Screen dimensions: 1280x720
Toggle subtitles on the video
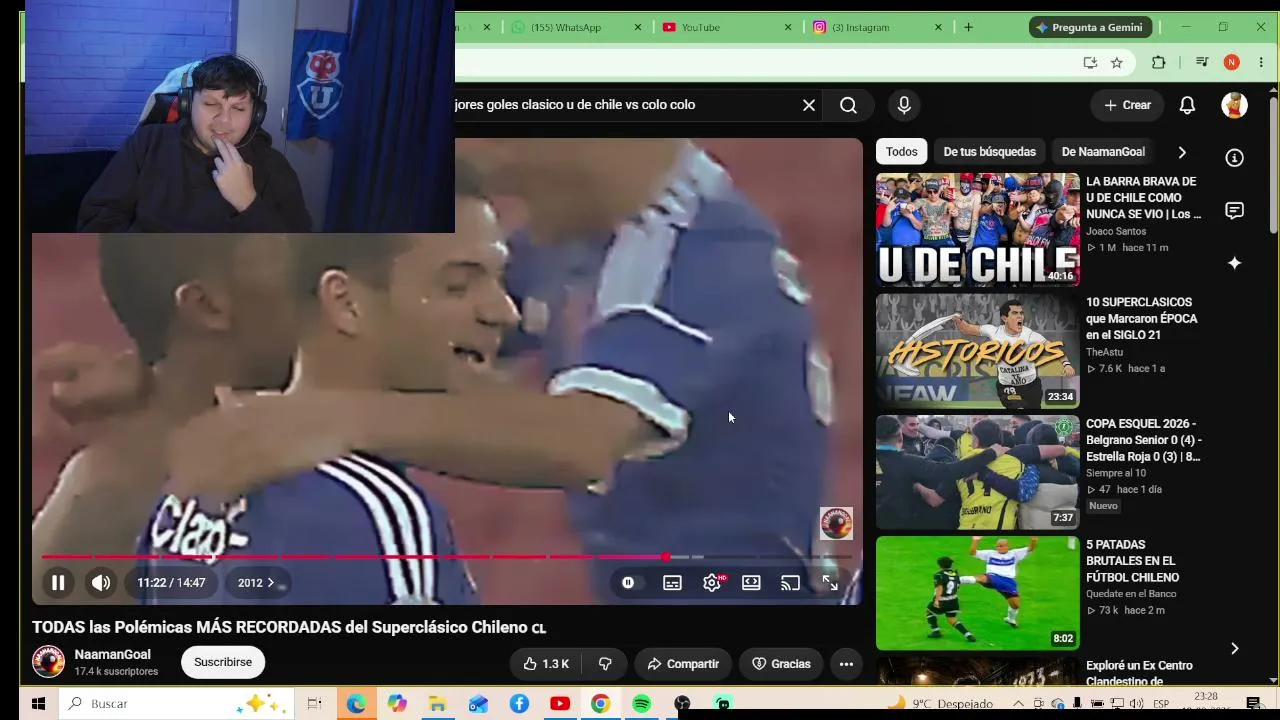pos(672,583)
